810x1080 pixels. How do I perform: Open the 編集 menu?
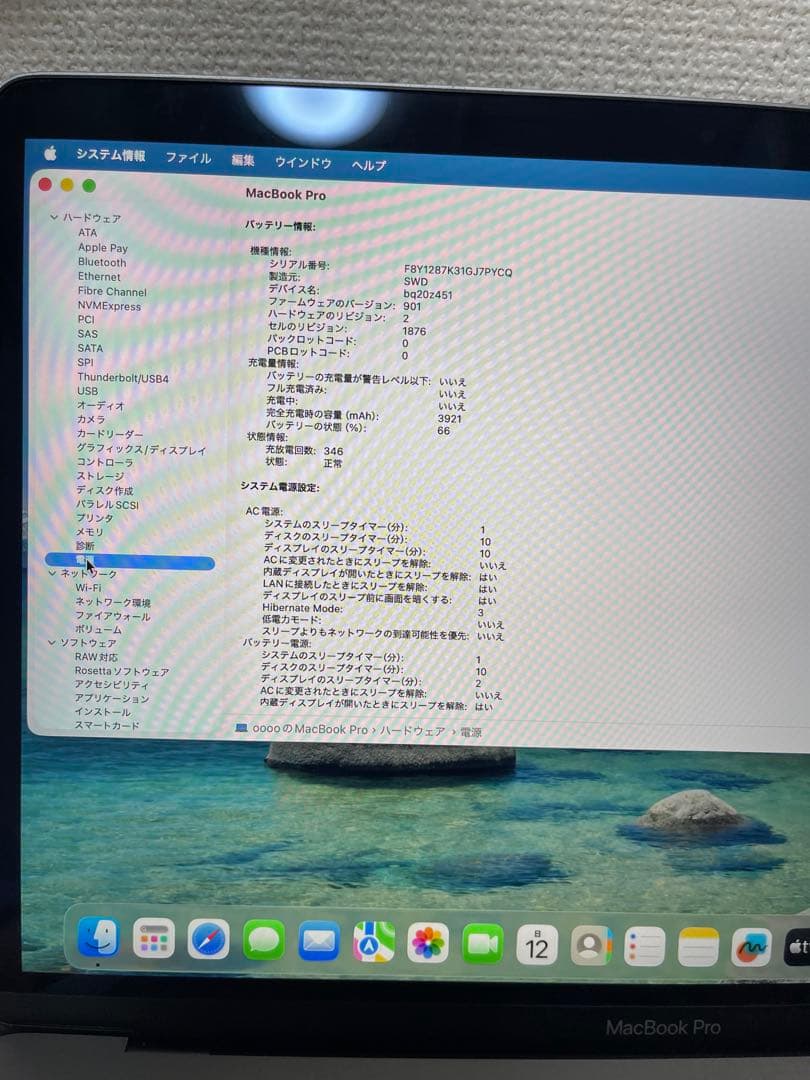click(242, 160)
